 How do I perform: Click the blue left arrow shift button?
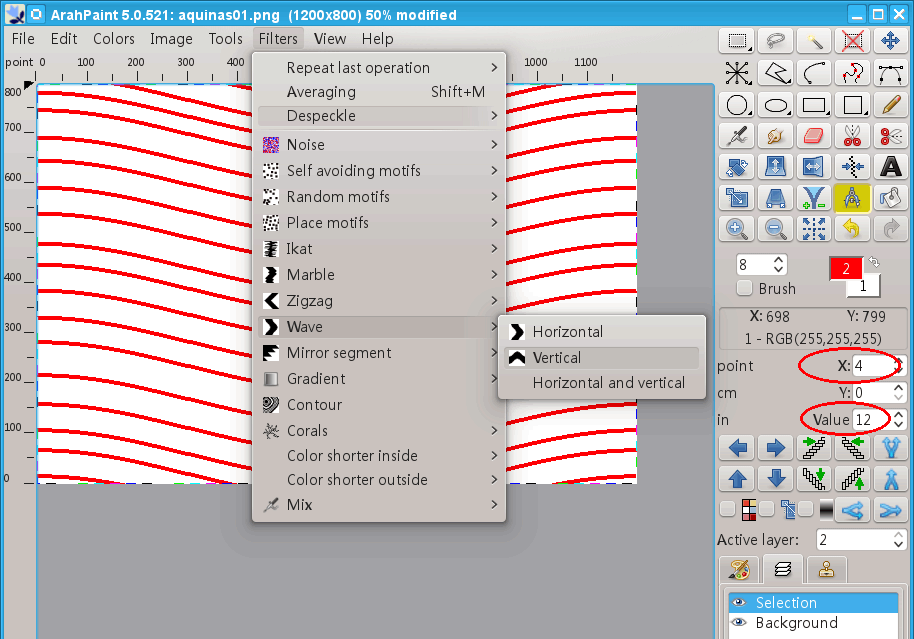pyautogui.click(x=736, y=447)
